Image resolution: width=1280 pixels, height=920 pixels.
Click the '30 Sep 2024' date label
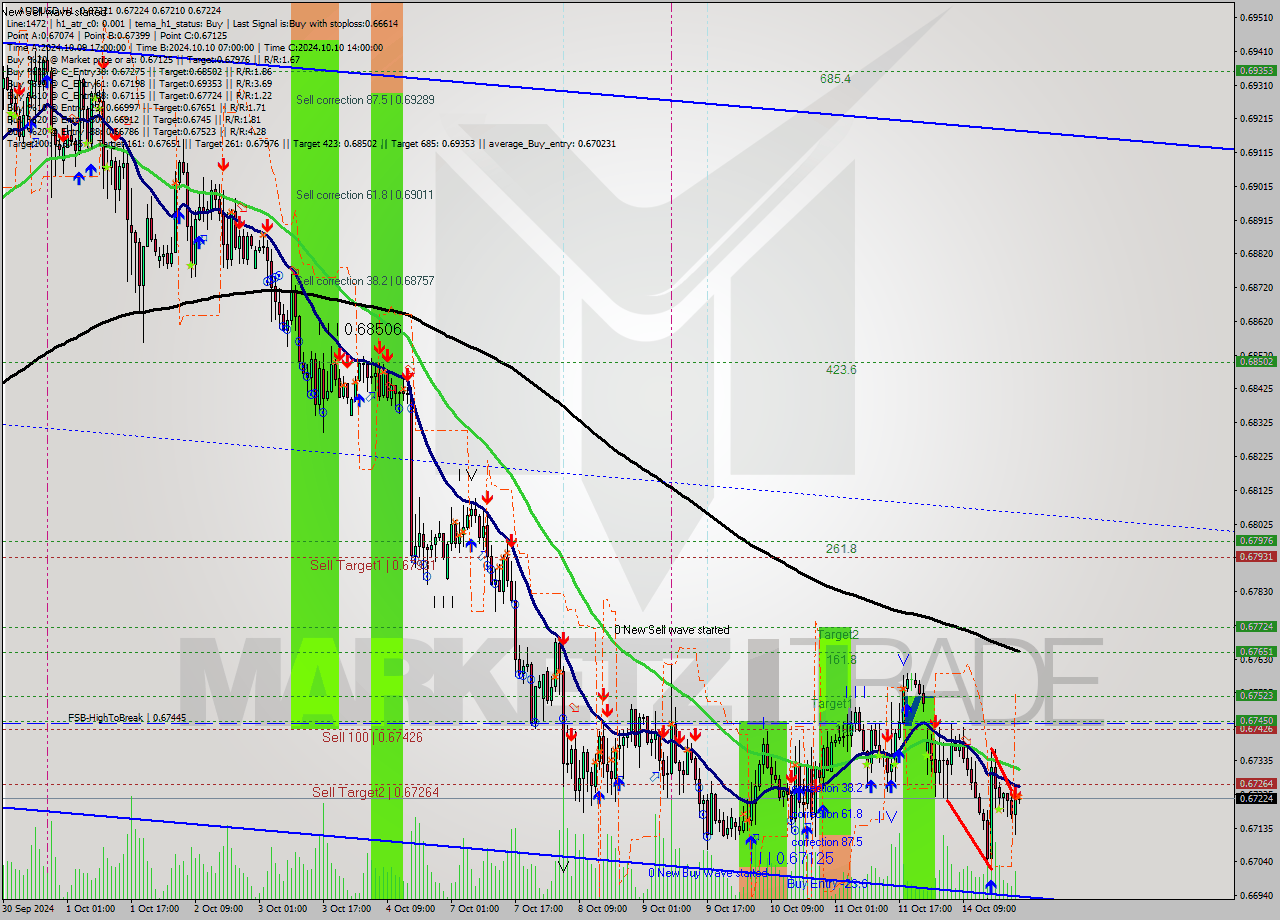click(x=29, y=909)
